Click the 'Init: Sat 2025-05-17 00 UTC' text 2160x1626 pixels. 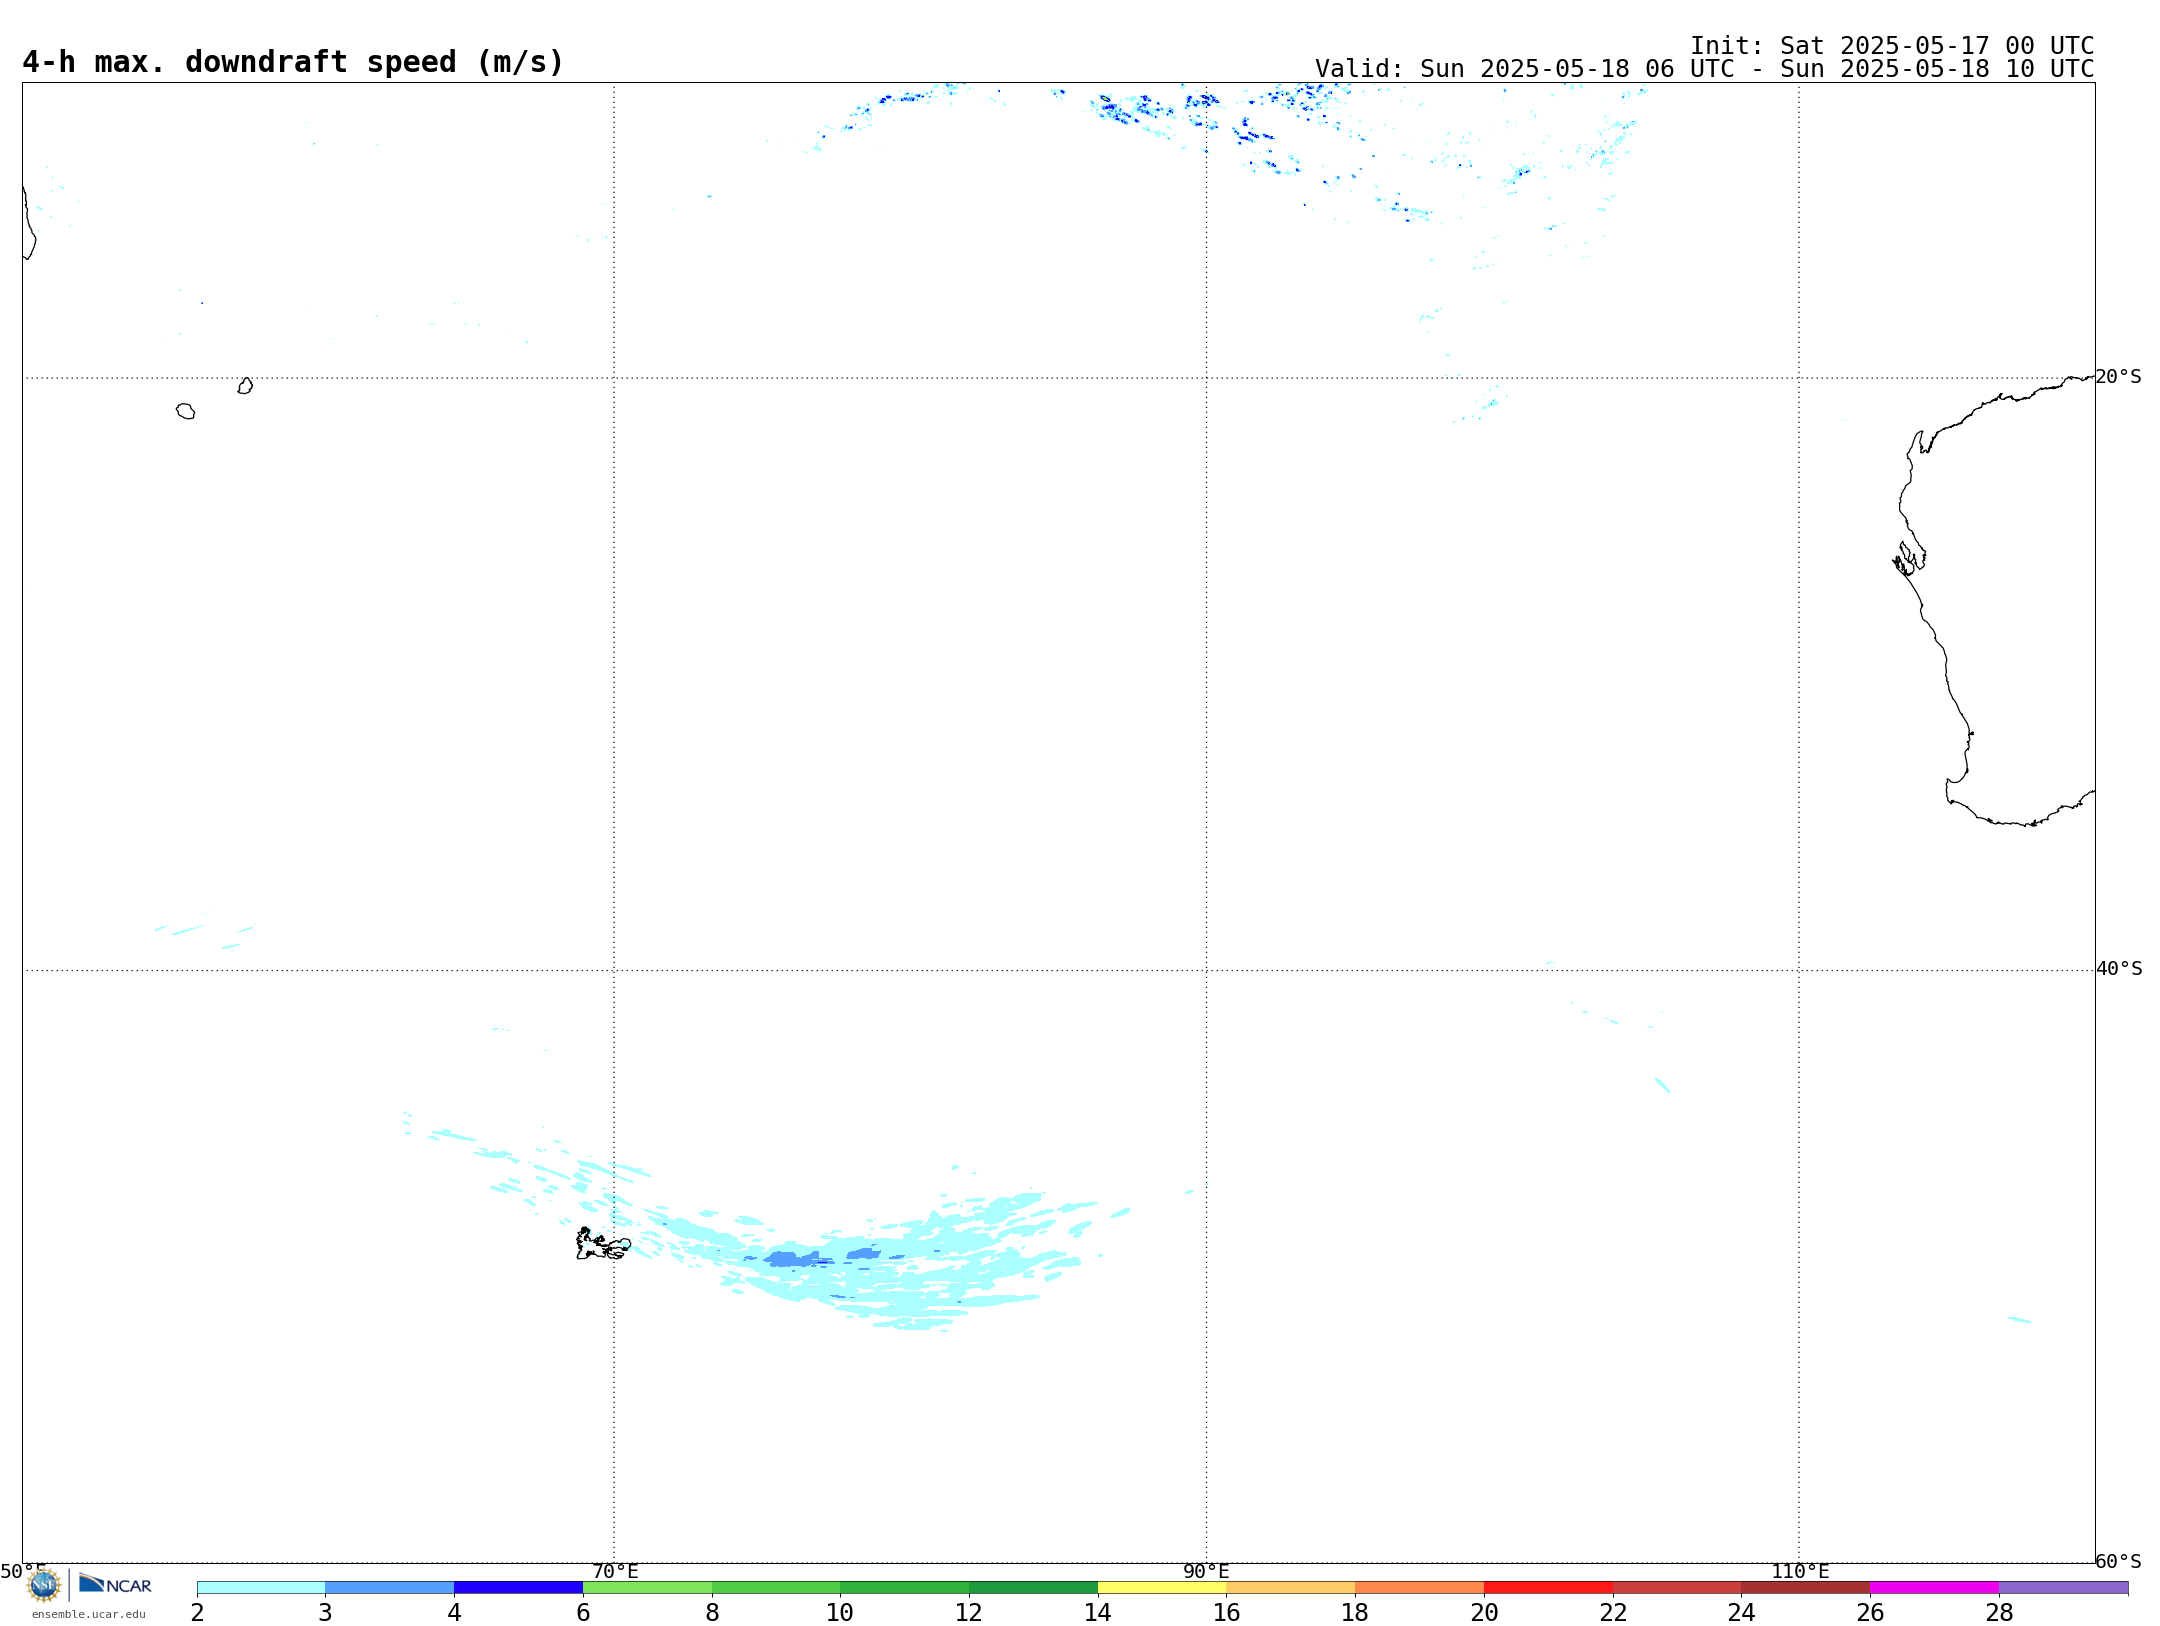pyautogui.click(x=1892, y=46)
